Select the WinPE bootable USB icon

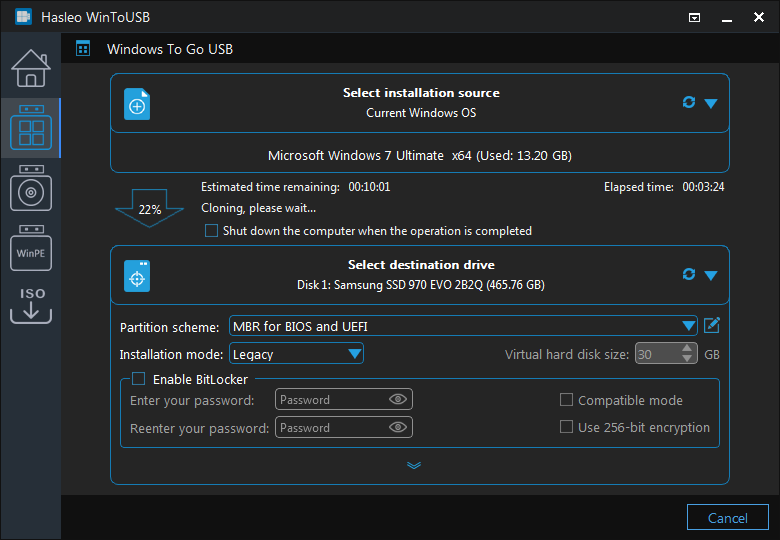pyautogui.click(x=31, y=248)
